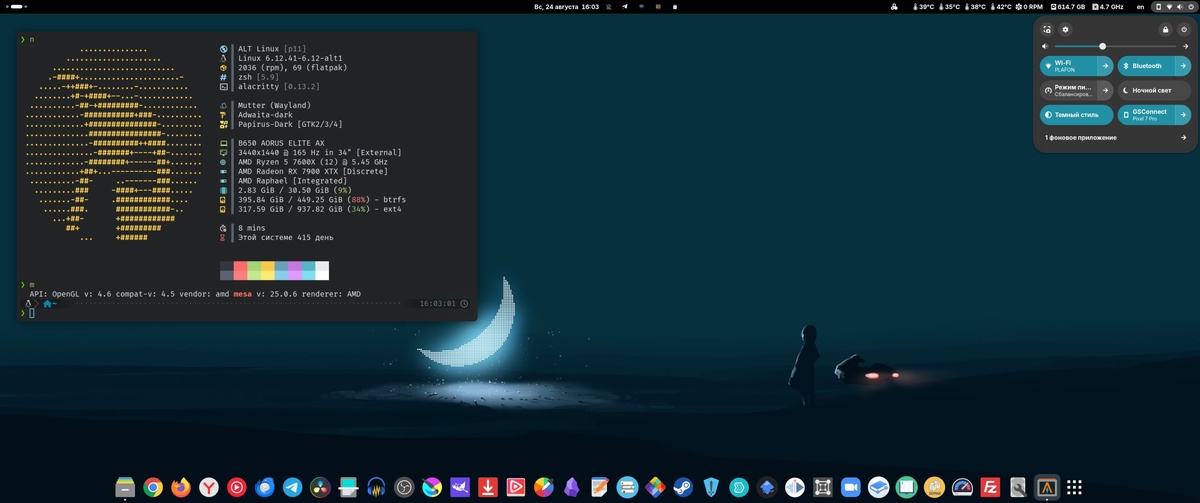The image size is (1200, 503).
Task: Open clock and calendar in top bar
Action: pyautogui.click(x=567, y=6)
